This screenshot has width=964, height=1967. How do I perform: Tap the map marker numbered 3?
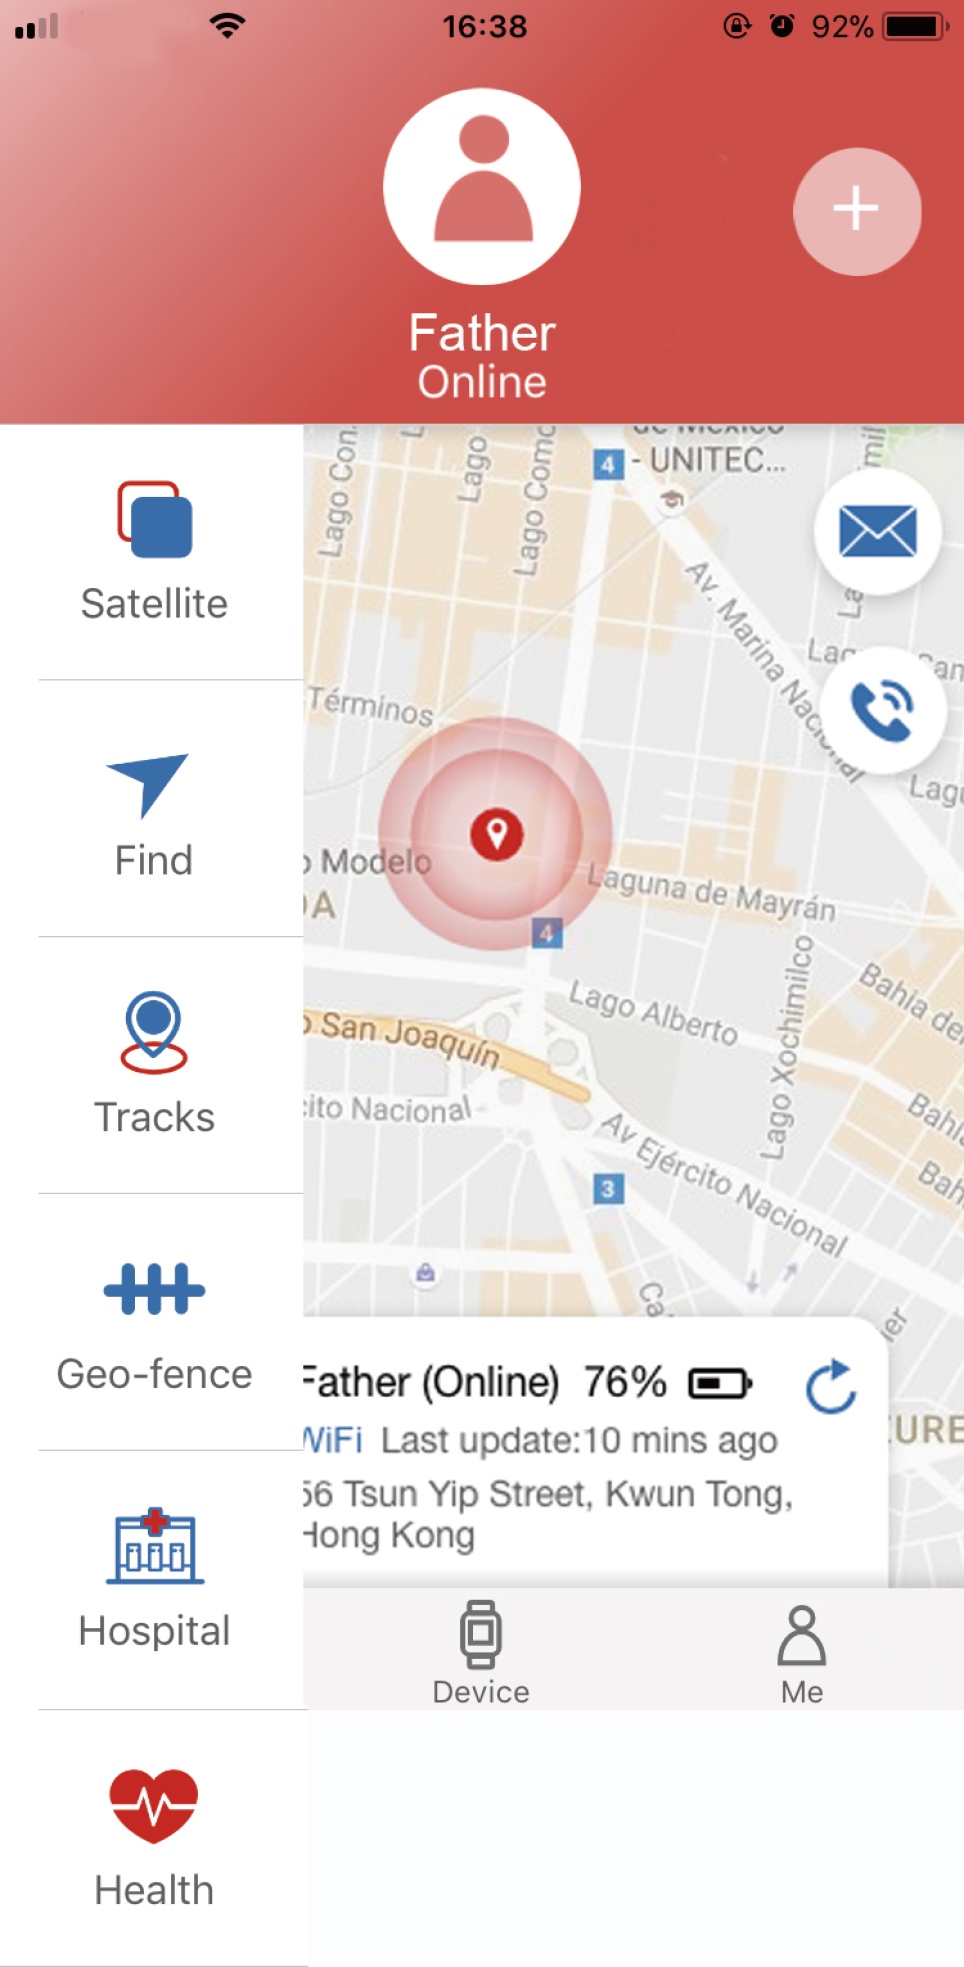[607, 1189]
